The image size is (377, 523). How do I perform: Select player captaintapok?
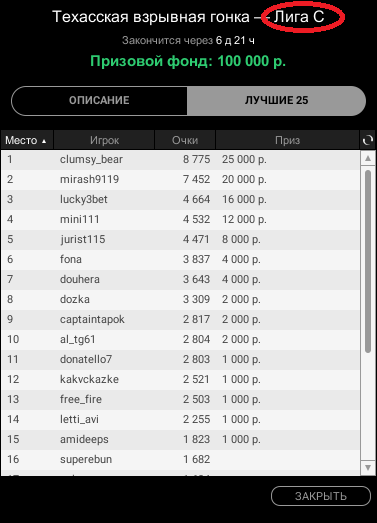180,320
